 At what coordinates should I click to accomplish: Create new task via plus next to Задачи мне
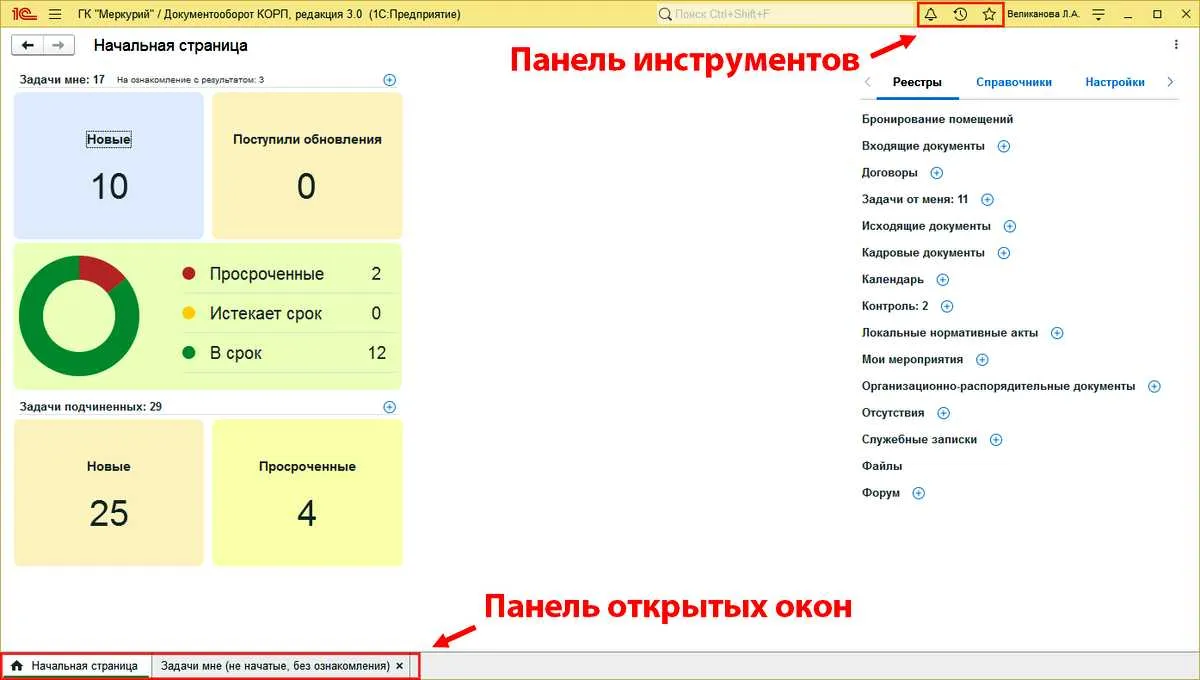(390, 80)
